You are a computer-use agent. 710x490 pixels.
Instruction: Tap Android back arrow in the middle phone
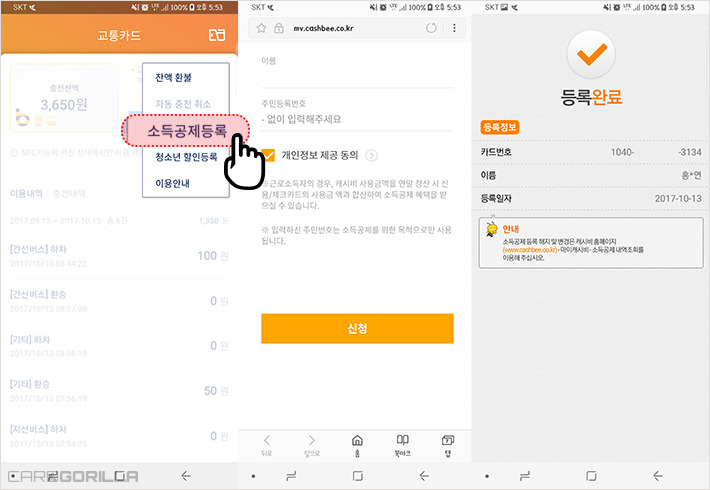pyautogui.click(x=424, y=476)
